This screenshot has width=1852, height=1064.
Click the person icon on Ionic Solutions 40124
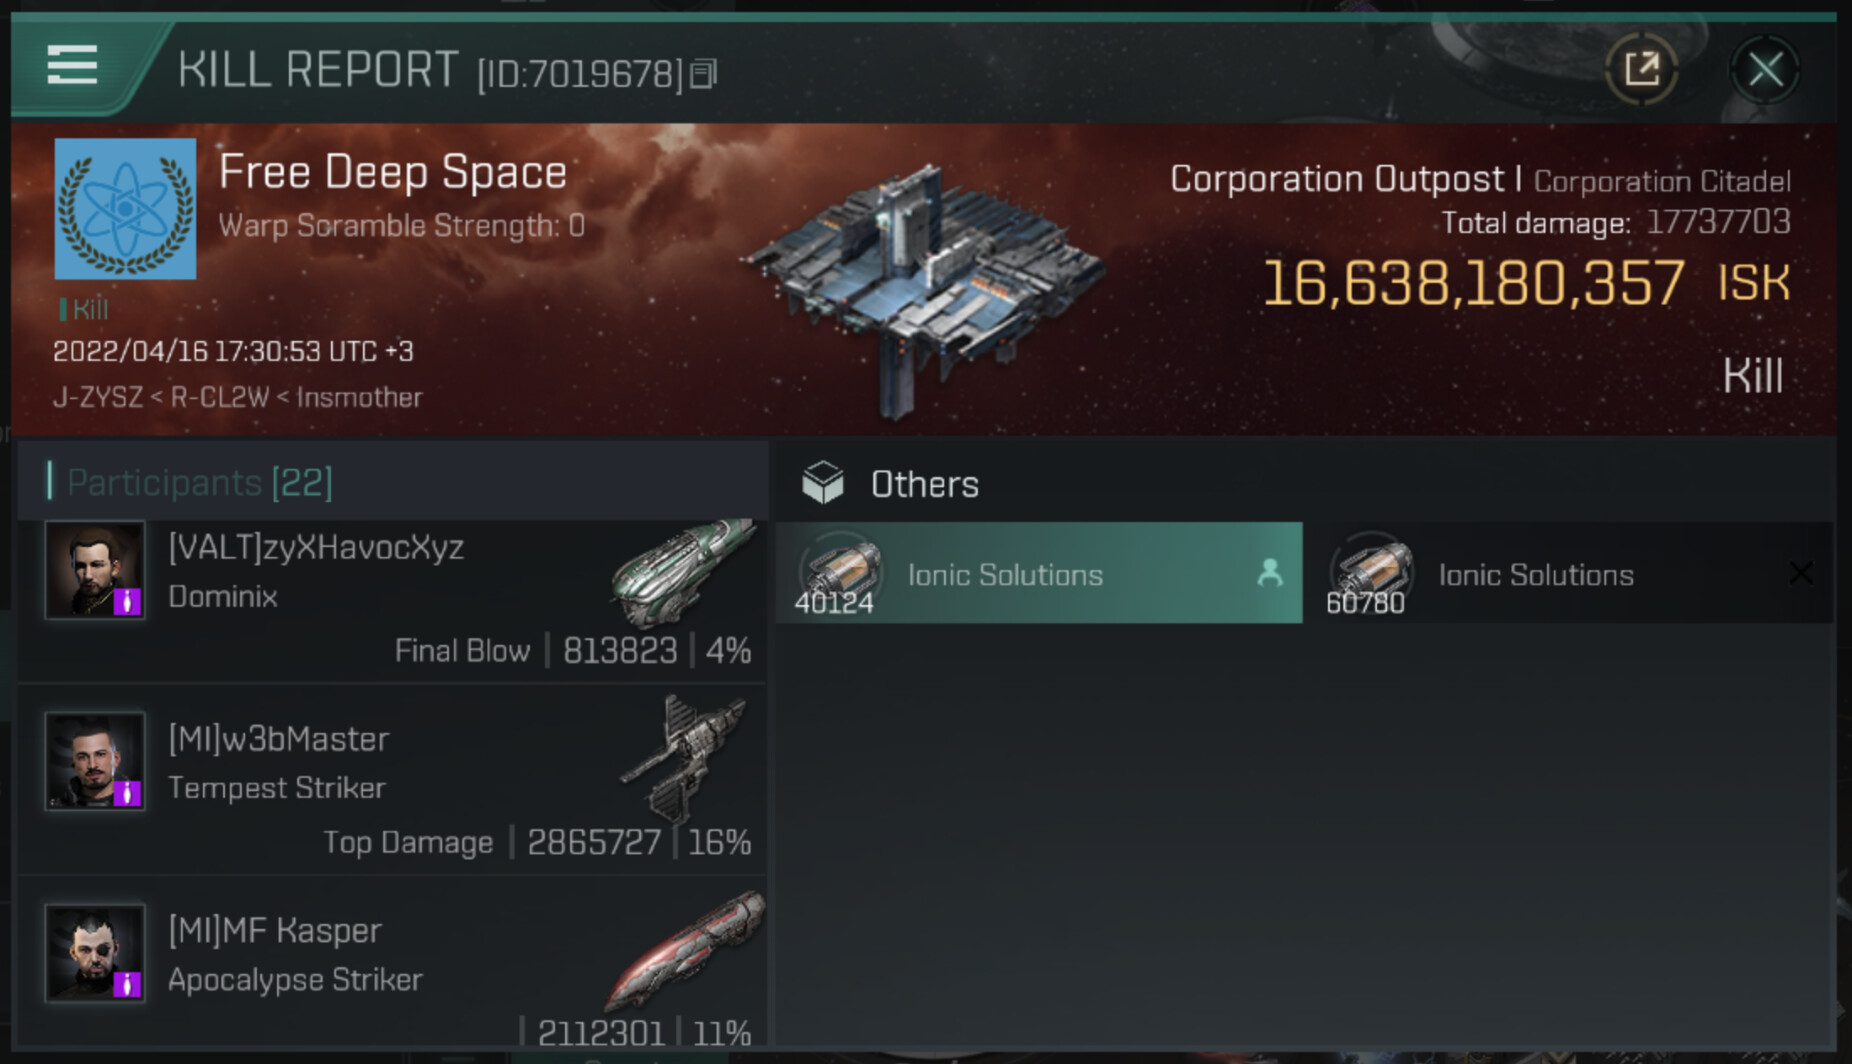tap(1270, 572)
